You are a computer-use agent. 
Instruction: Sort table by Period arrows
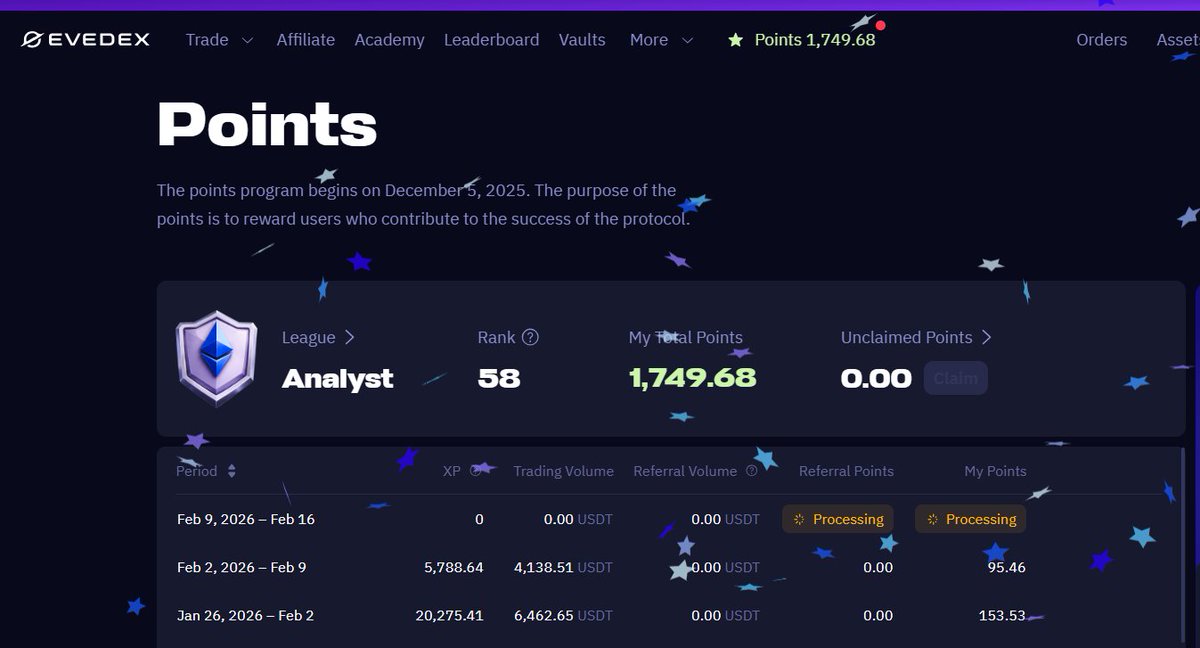point(232,471)
